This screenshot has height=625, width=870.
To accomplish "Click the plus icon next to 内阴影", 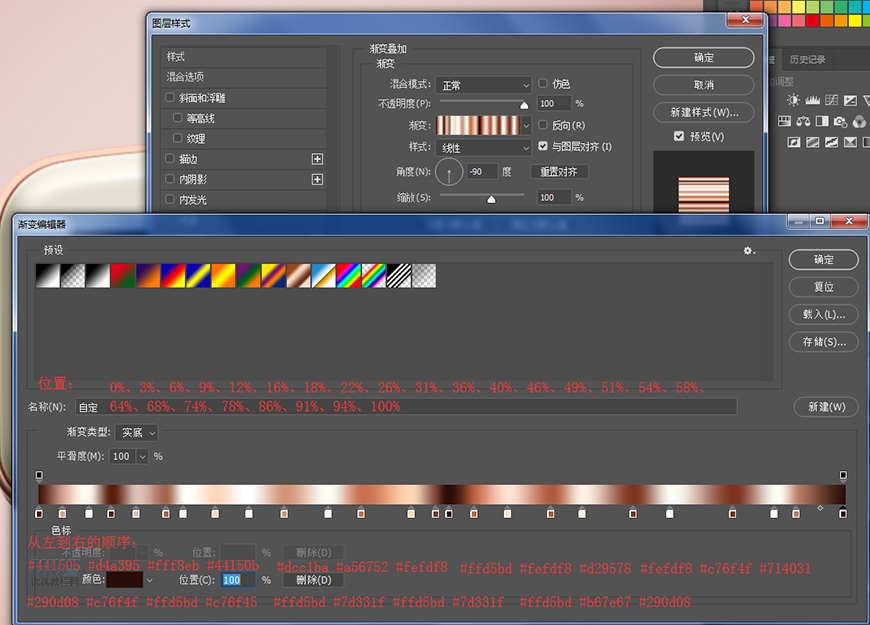I will point(317,180).
